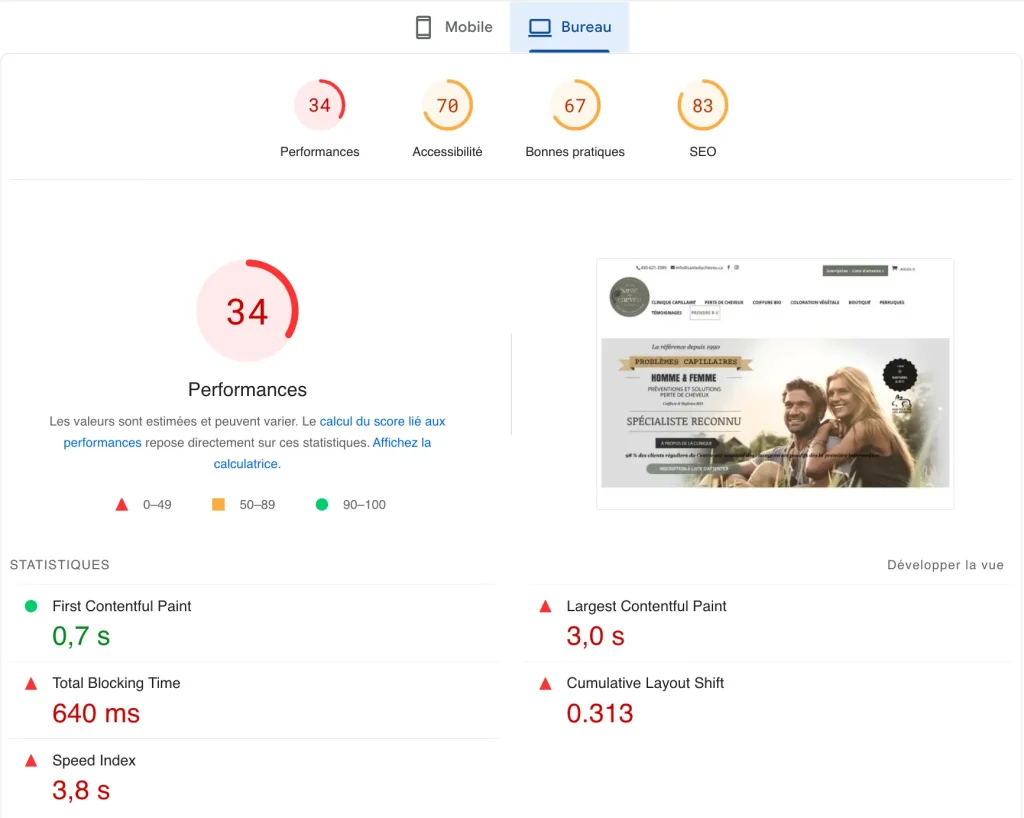The height and width of the screenshot is (818, 1024).
Task: Select the Bureau tab
Action: pos(570,27)
